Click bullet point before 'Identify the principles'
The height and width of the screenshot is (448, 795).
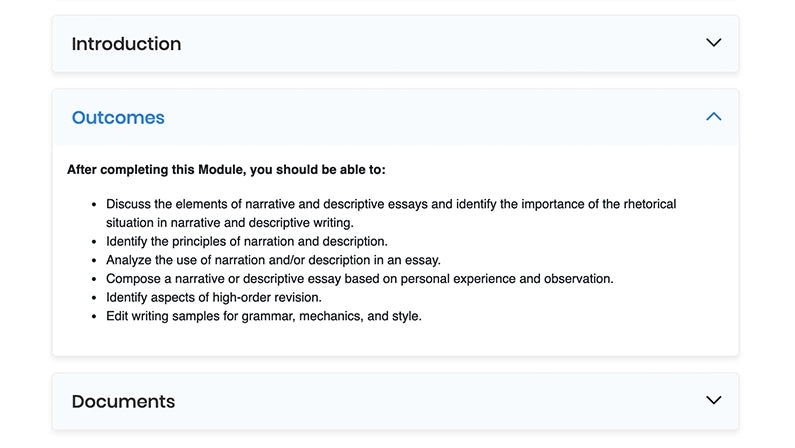tap(95, 241)
